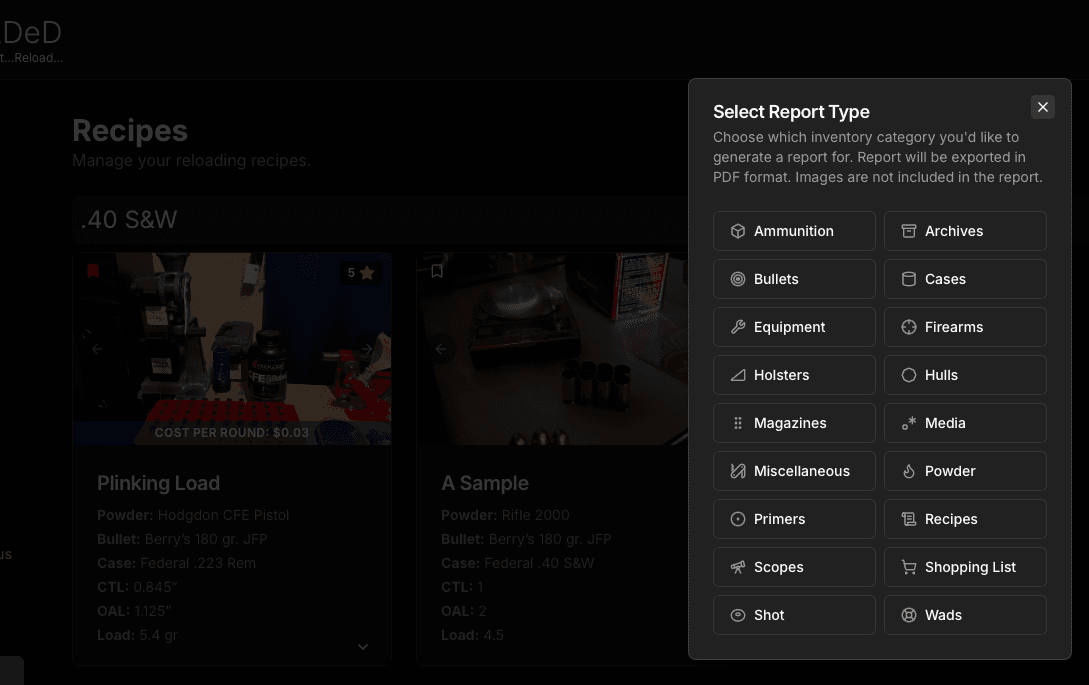The image size is (1089, 685).
Task: Click the Wads lifebuoy icon
Action: coord(908,615)
